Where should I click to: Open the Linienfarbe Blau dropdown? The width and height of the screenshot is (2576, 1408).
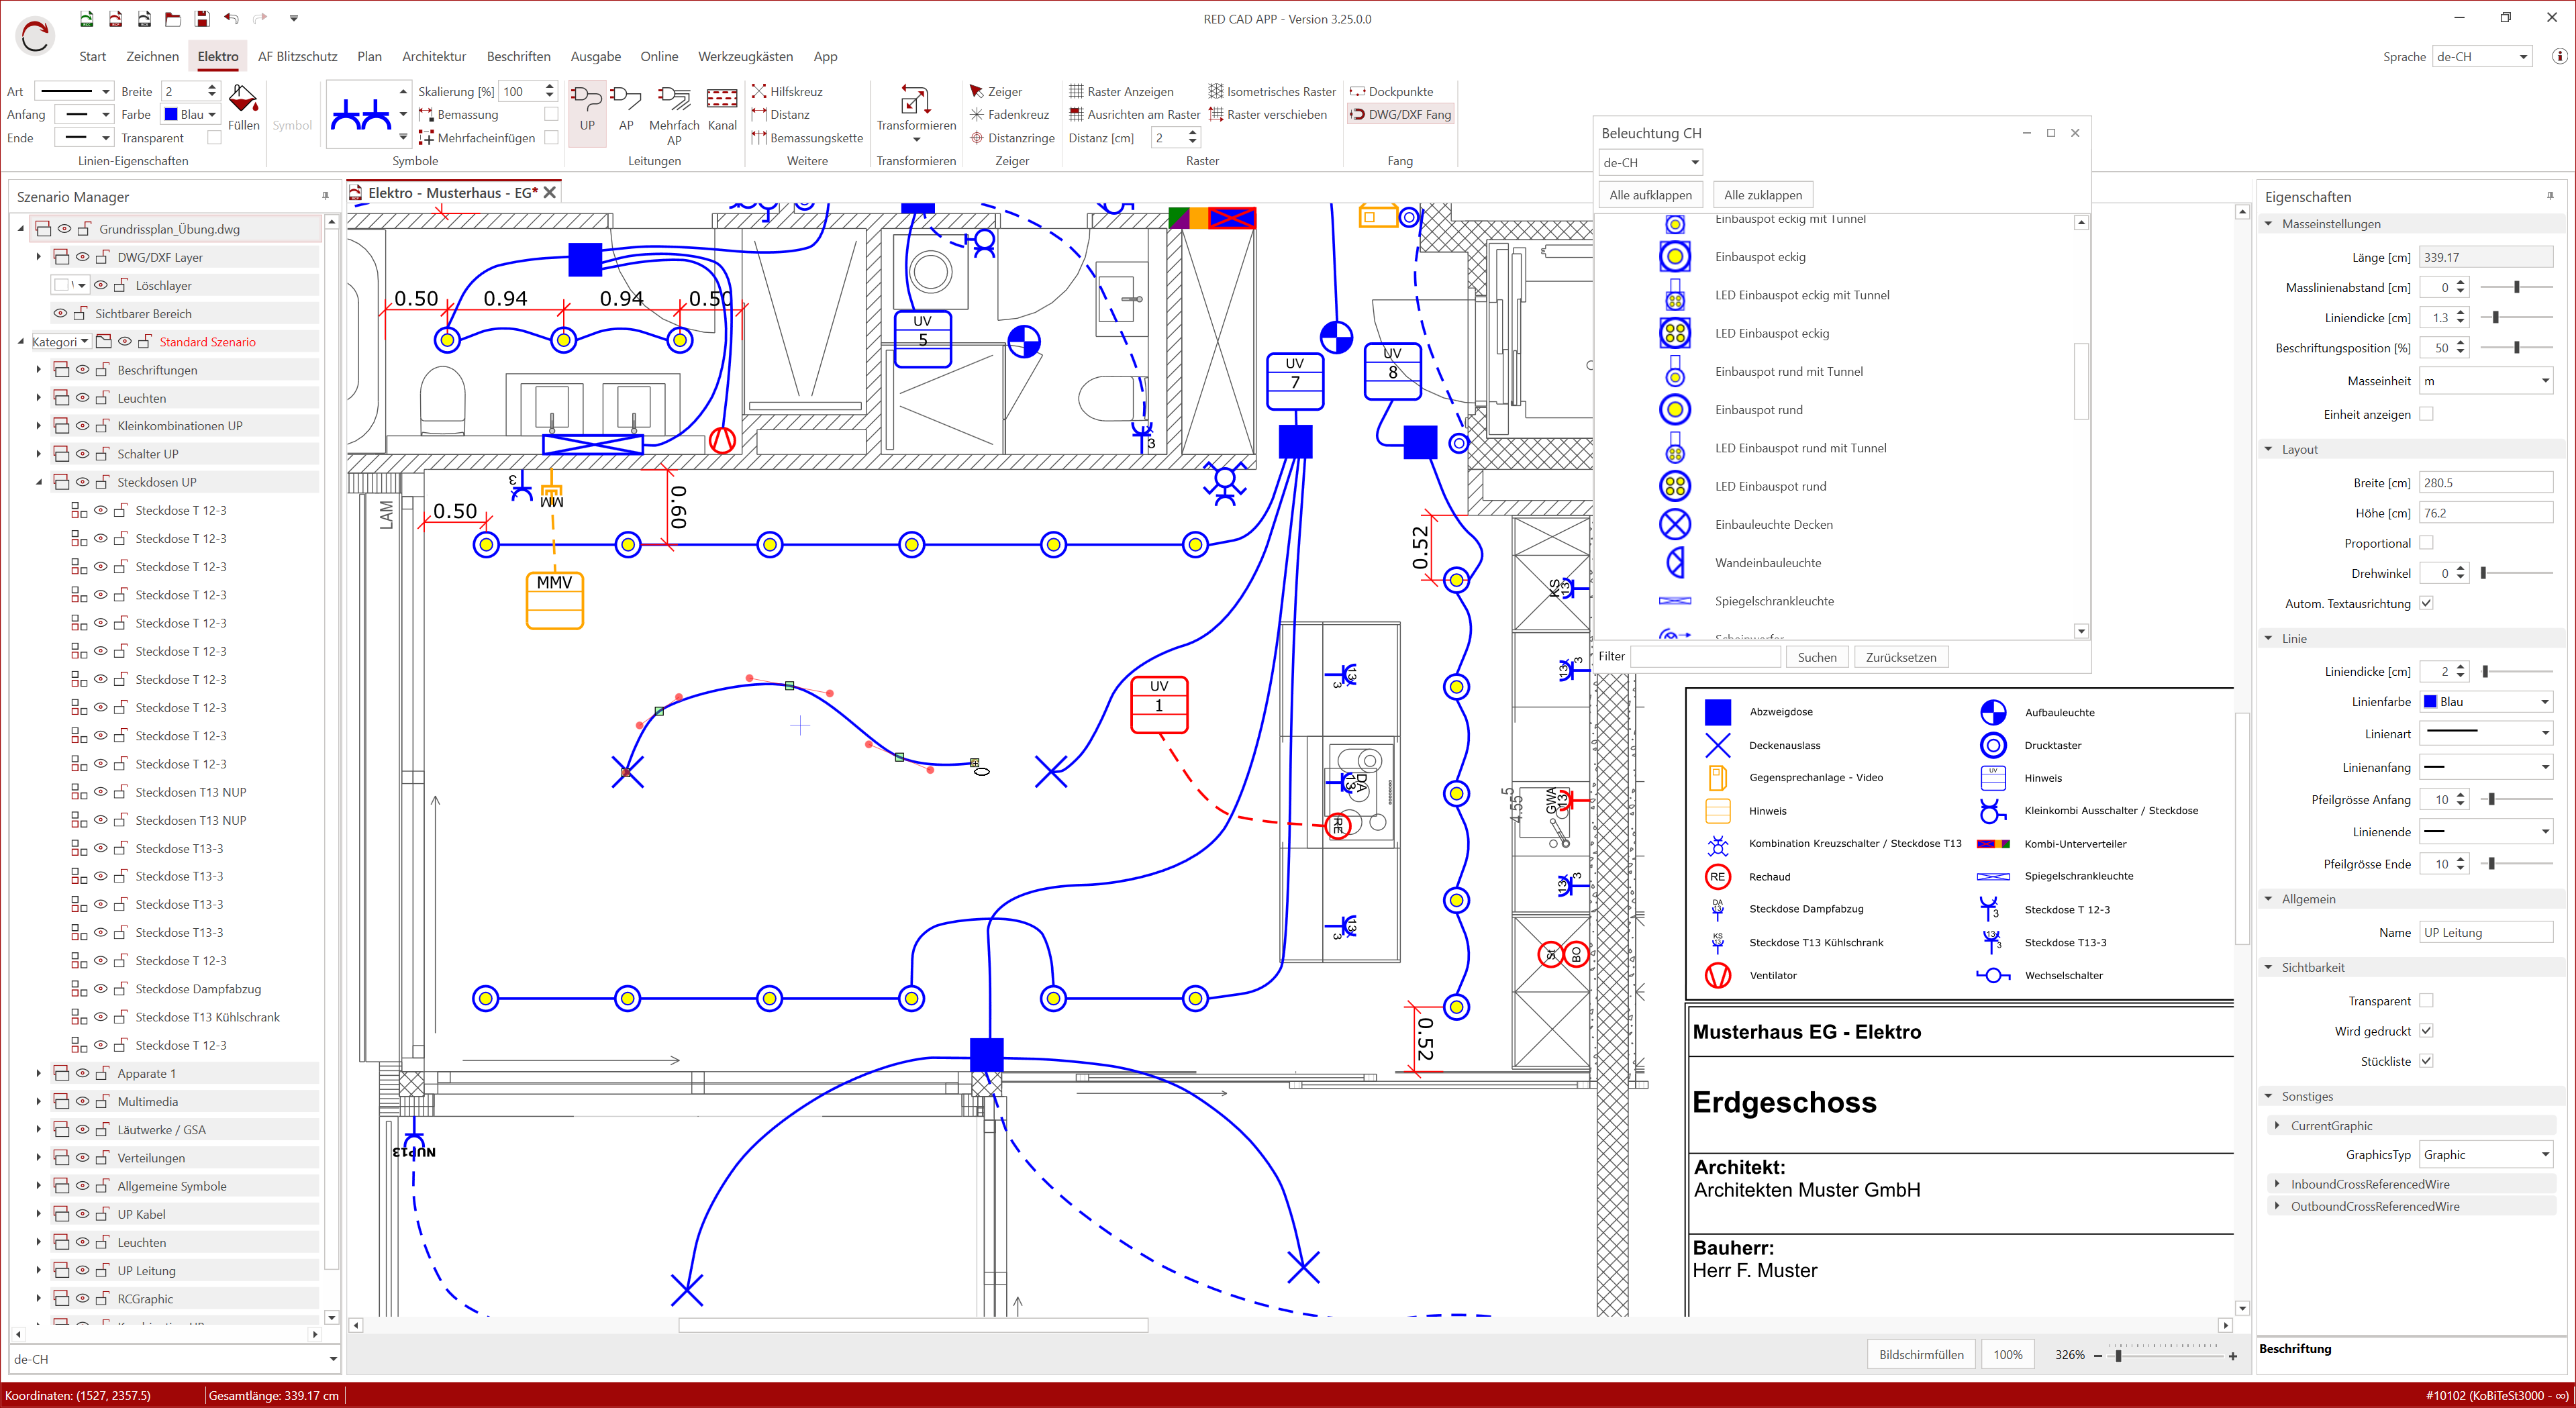[2486, 701]
